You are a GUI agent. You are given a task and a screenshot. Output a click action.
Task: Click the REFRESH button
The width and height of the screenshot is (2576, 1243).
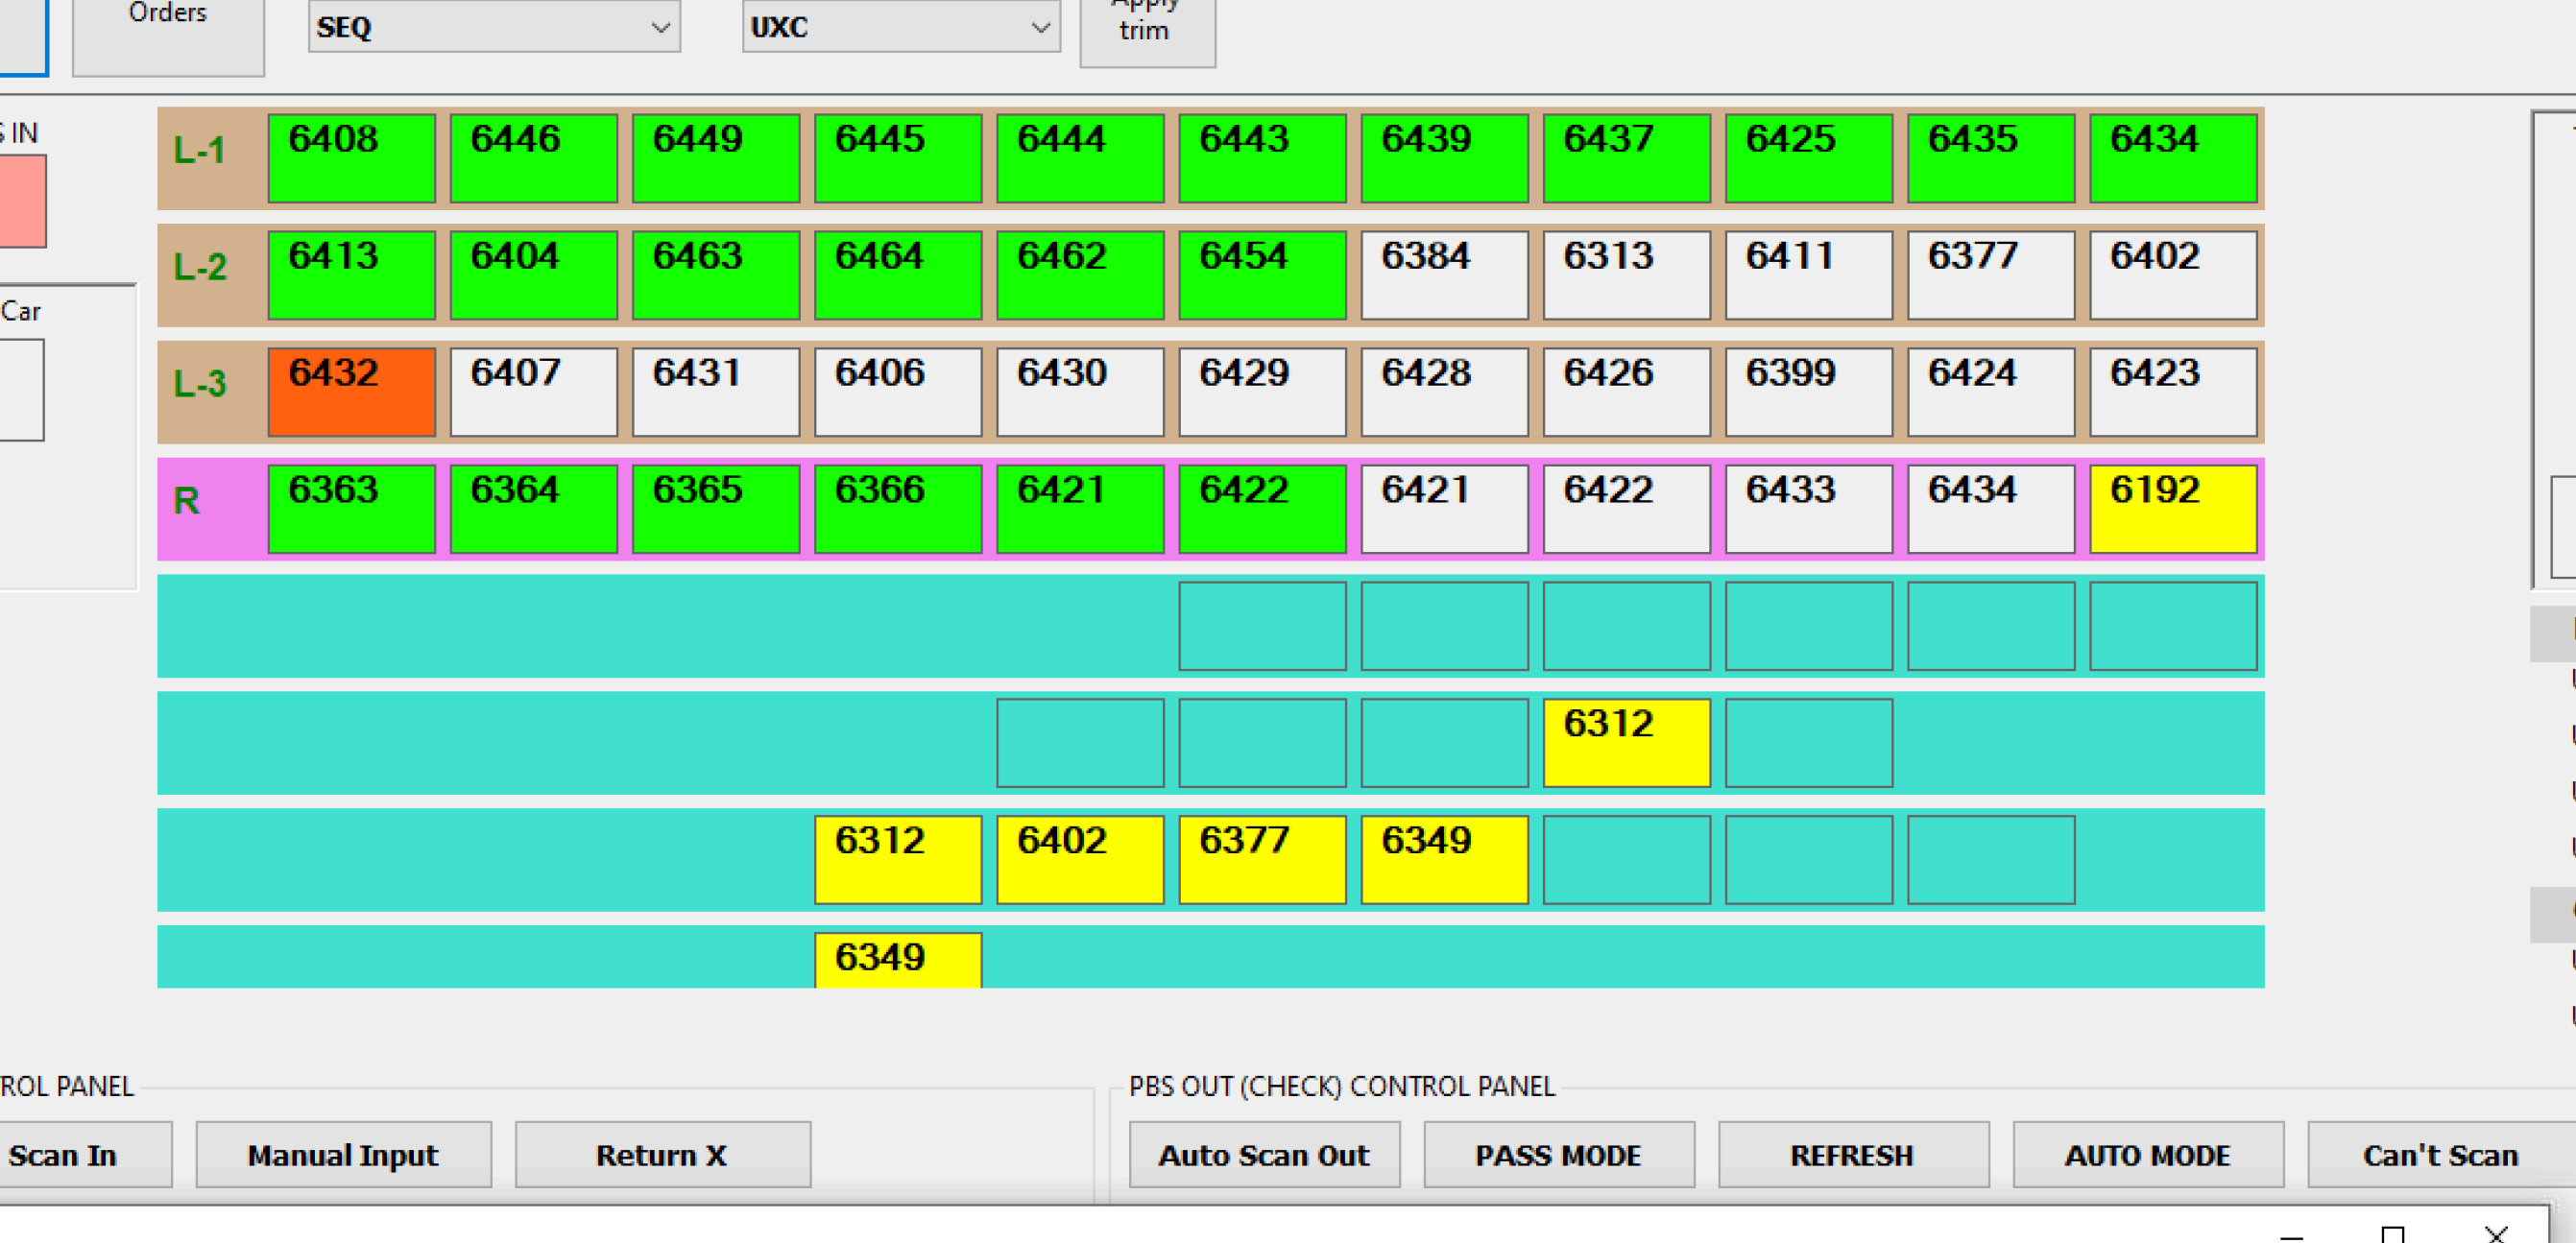[x=1852, y=1155]
